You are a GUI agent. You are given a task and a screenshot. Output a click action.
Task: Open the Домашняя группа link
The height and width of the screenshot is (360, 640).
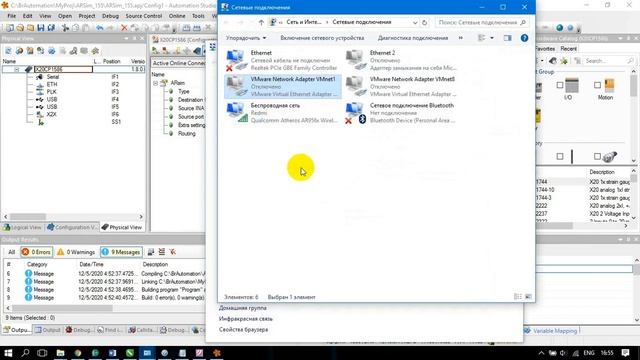(x=242, y=308)
